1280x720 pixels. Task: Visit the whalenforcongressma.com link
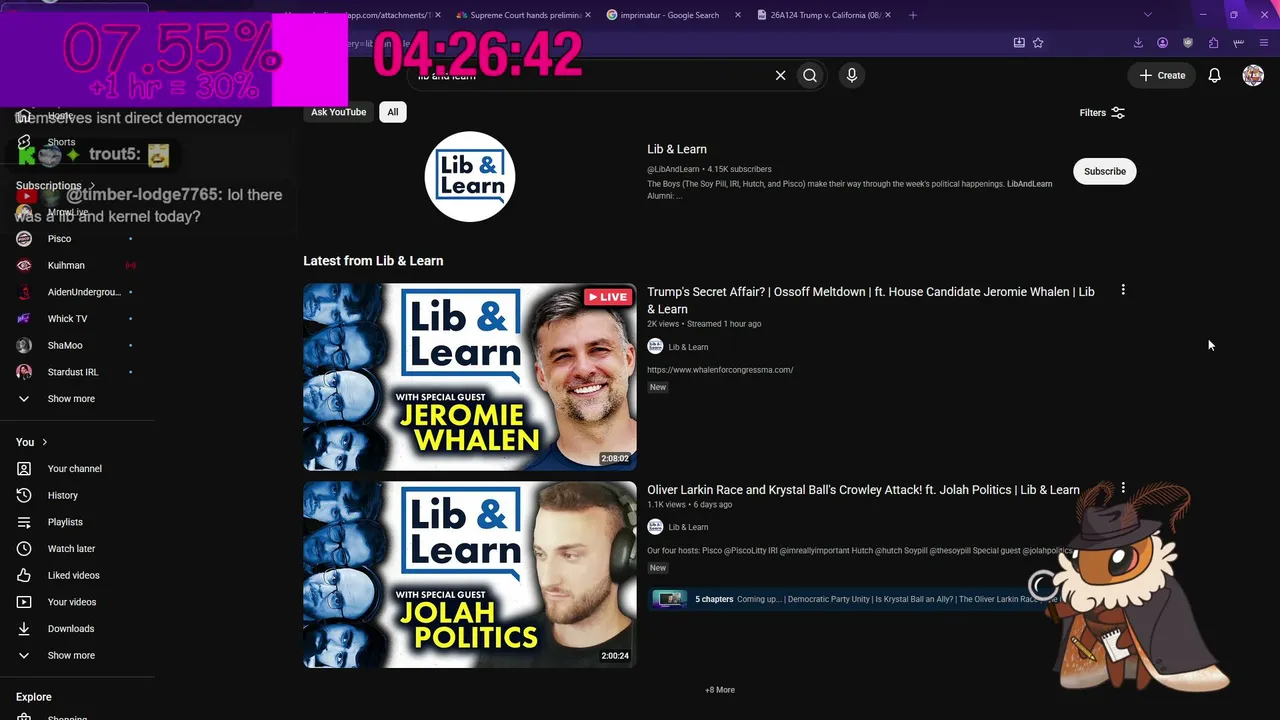click(720, 370)
